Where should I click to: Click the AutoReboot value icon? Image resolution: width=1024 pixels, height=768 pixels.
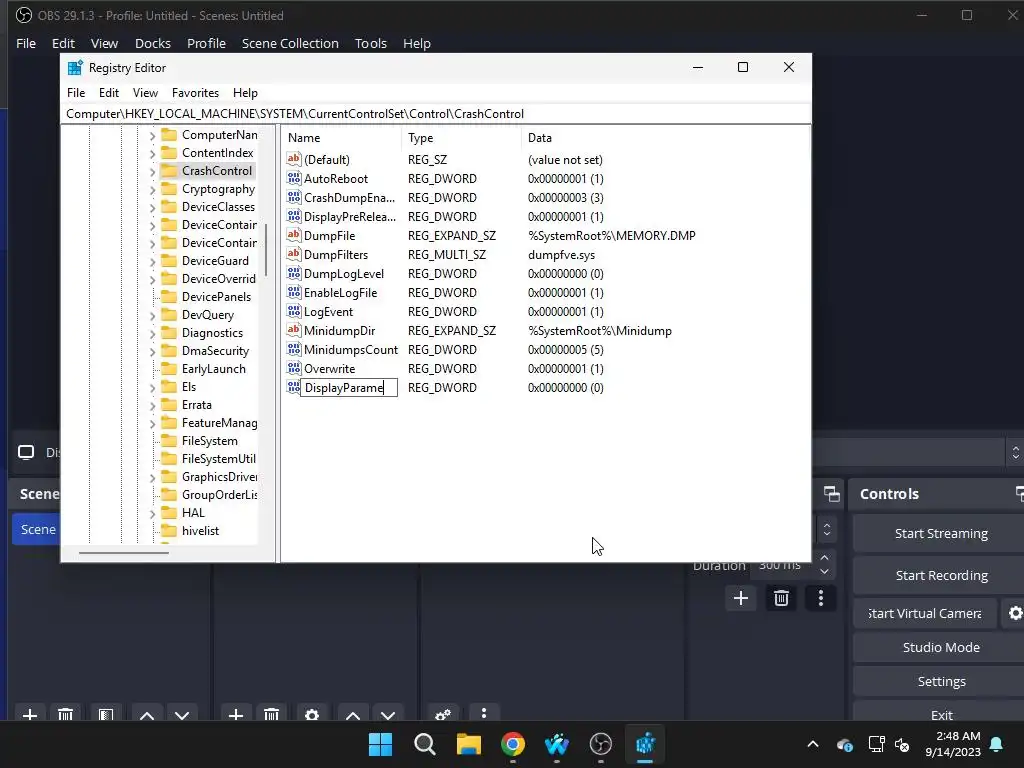[x=294, y=178]
